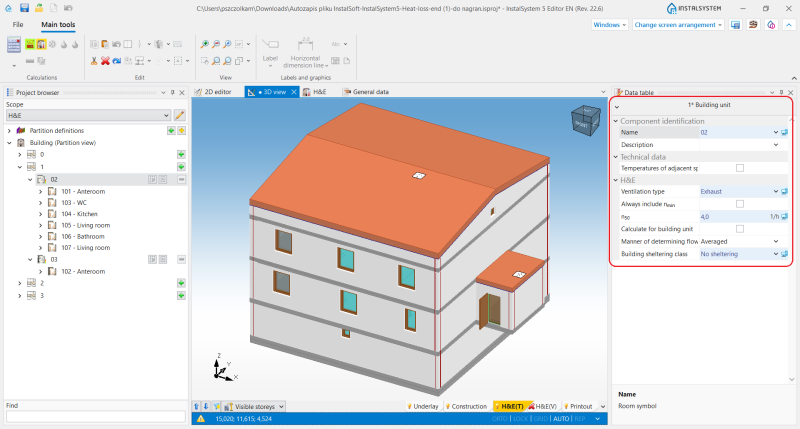Toggle the Underlay layer visibility bulb
The height and width of the screenshot is (429, 800).
coord(409,407)
